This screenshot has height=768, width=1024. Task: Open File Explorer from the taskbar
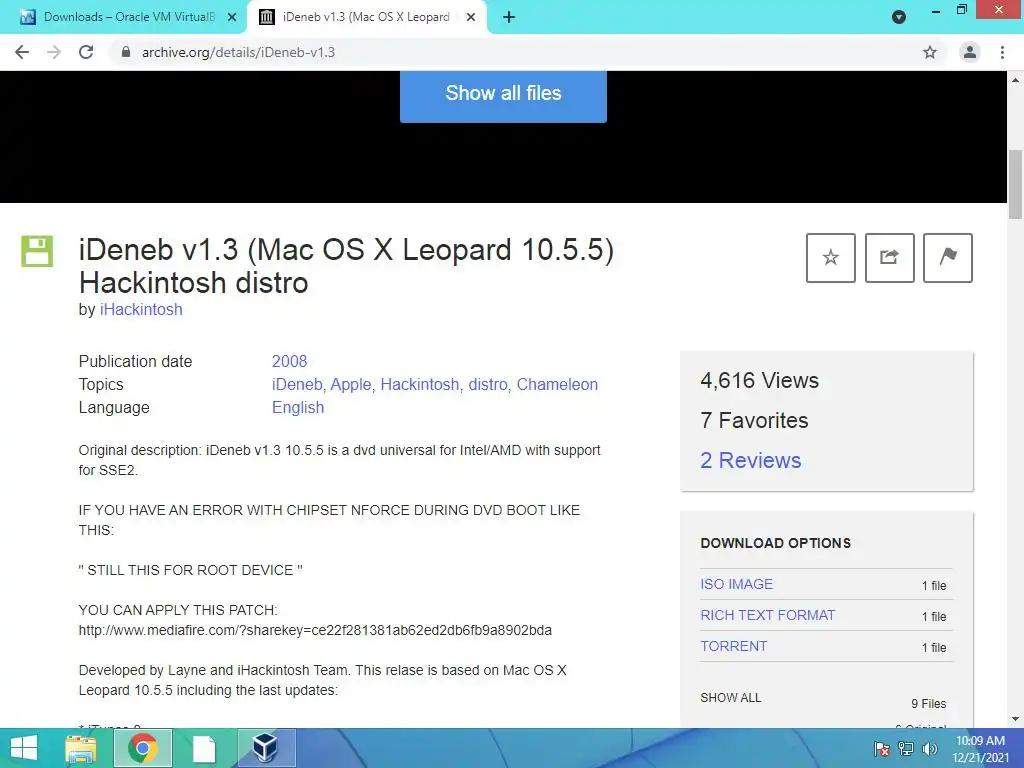click(x=81, y=748)
